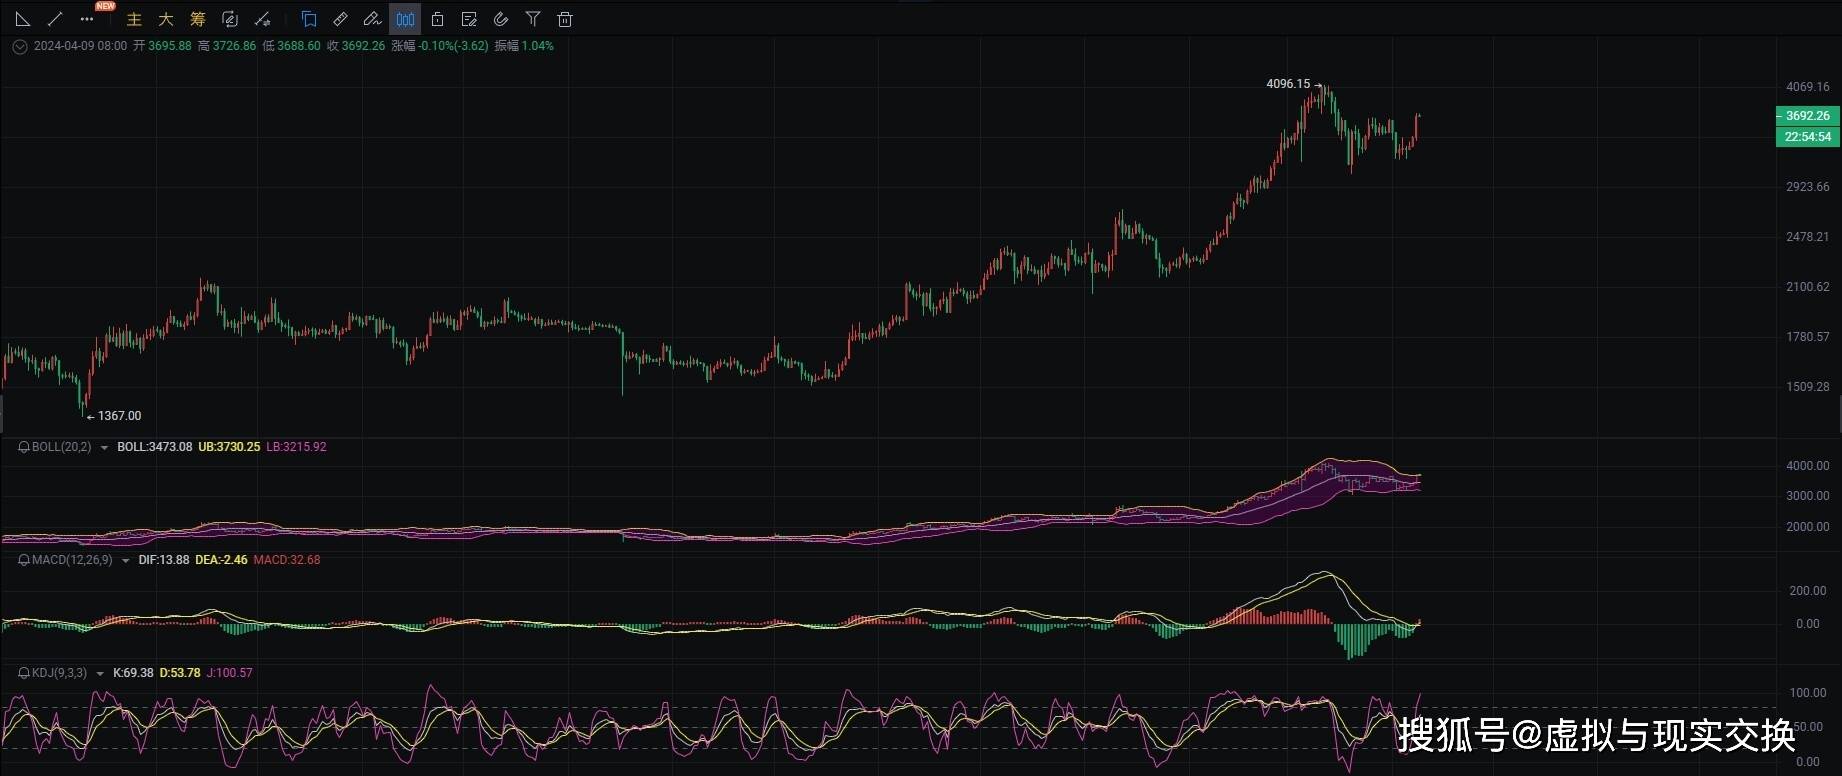1842x776 pixels.
Task: Toggle the 筹 chip distribution button
Action: pyautogui.click(x=198, y=19)
